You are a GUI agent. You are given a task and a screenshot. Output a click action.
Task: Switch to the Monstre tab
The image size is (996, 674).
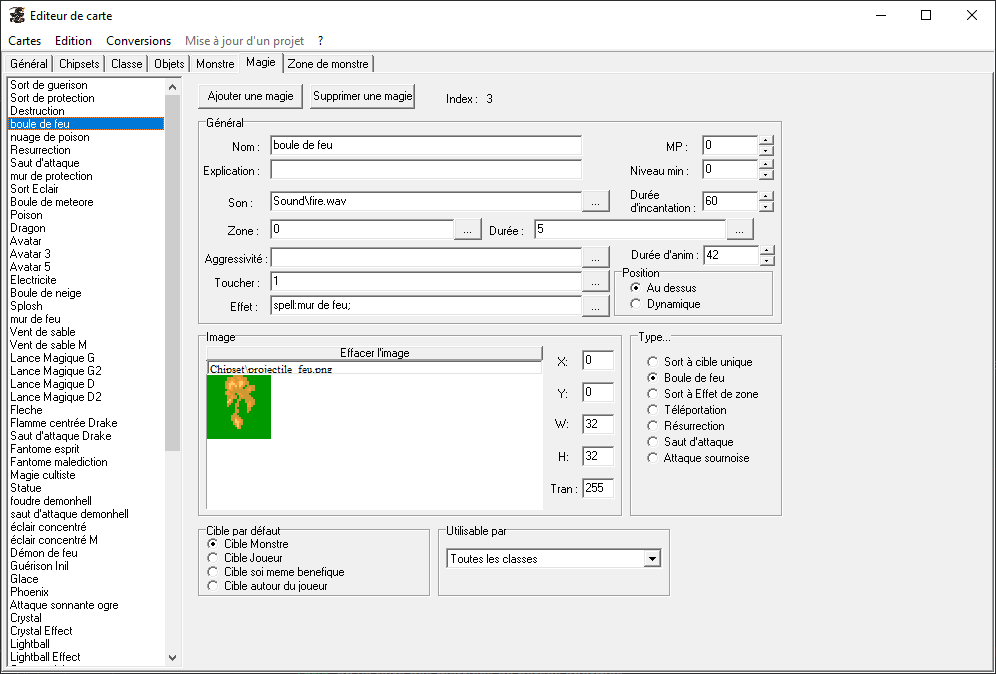click(215, 64)
